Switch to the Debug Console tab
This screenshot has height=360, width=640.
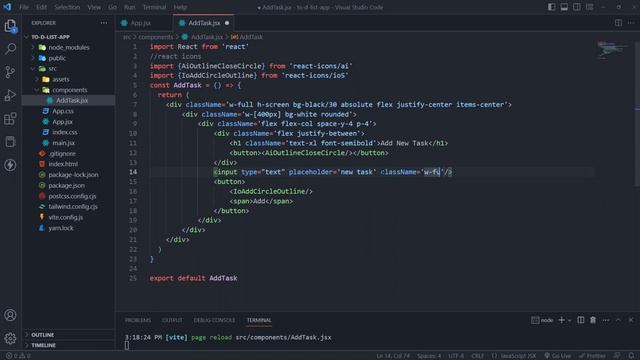214,320
